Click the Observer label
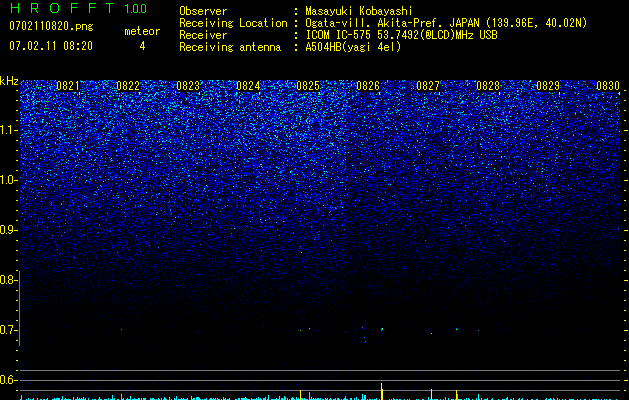This screenshot has height=400, width=629. point(203,11)
